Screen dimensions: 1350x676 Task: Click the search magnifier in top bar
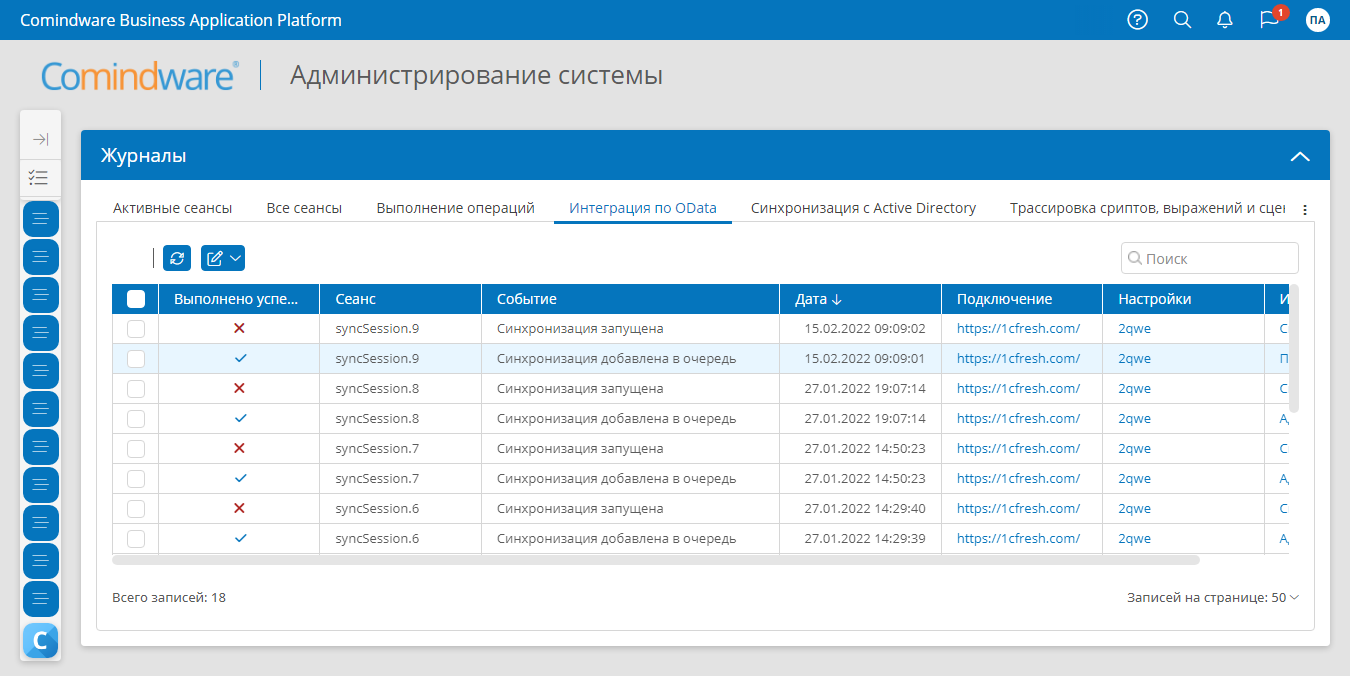(1182, 20)
